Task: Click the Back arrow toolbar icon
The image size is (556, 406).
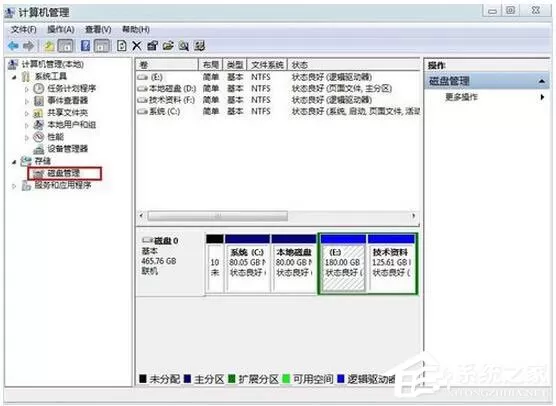Action: click(x=13, y=46)
